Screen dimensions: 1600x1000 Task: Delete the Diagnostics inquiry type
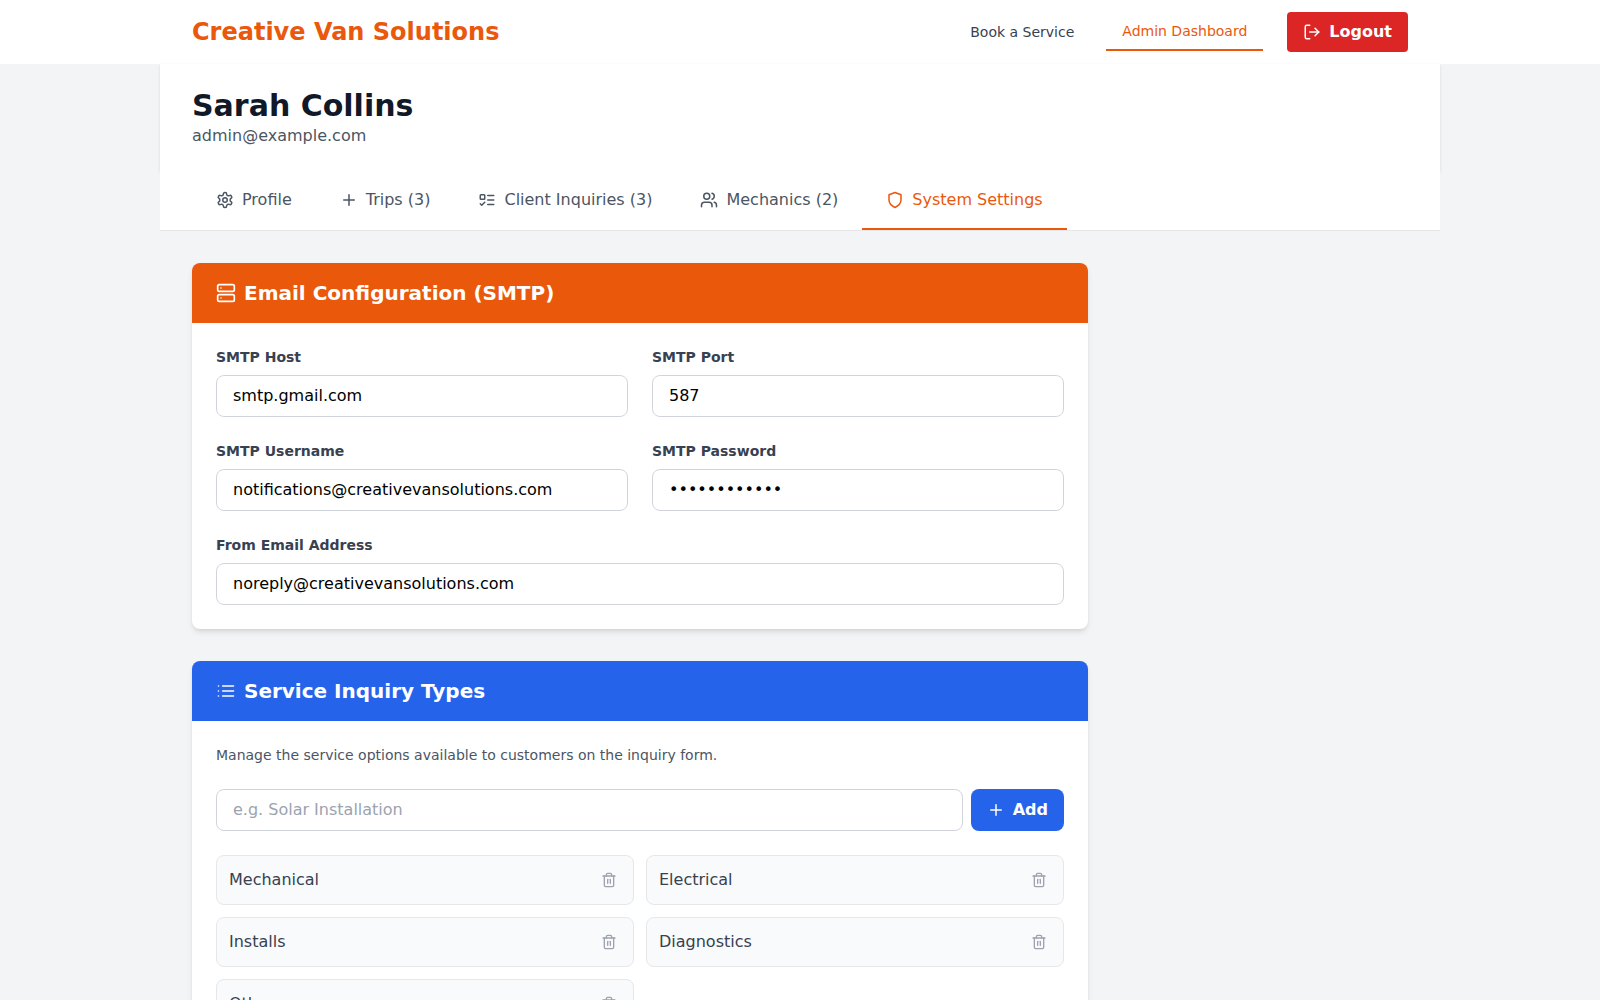click(1039, 942)
